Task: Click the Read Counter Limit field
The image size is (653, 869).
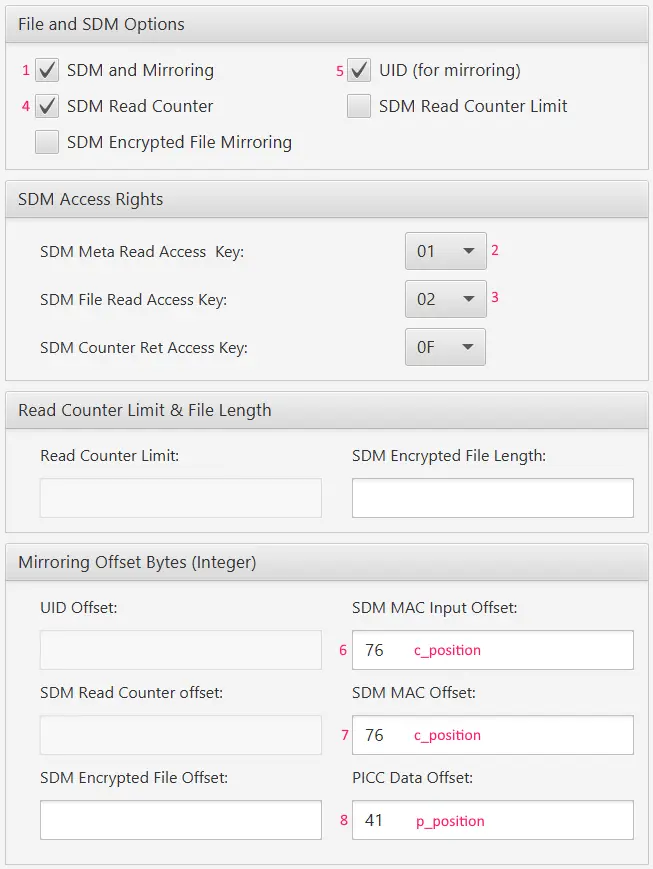Action: click(181, 498)
